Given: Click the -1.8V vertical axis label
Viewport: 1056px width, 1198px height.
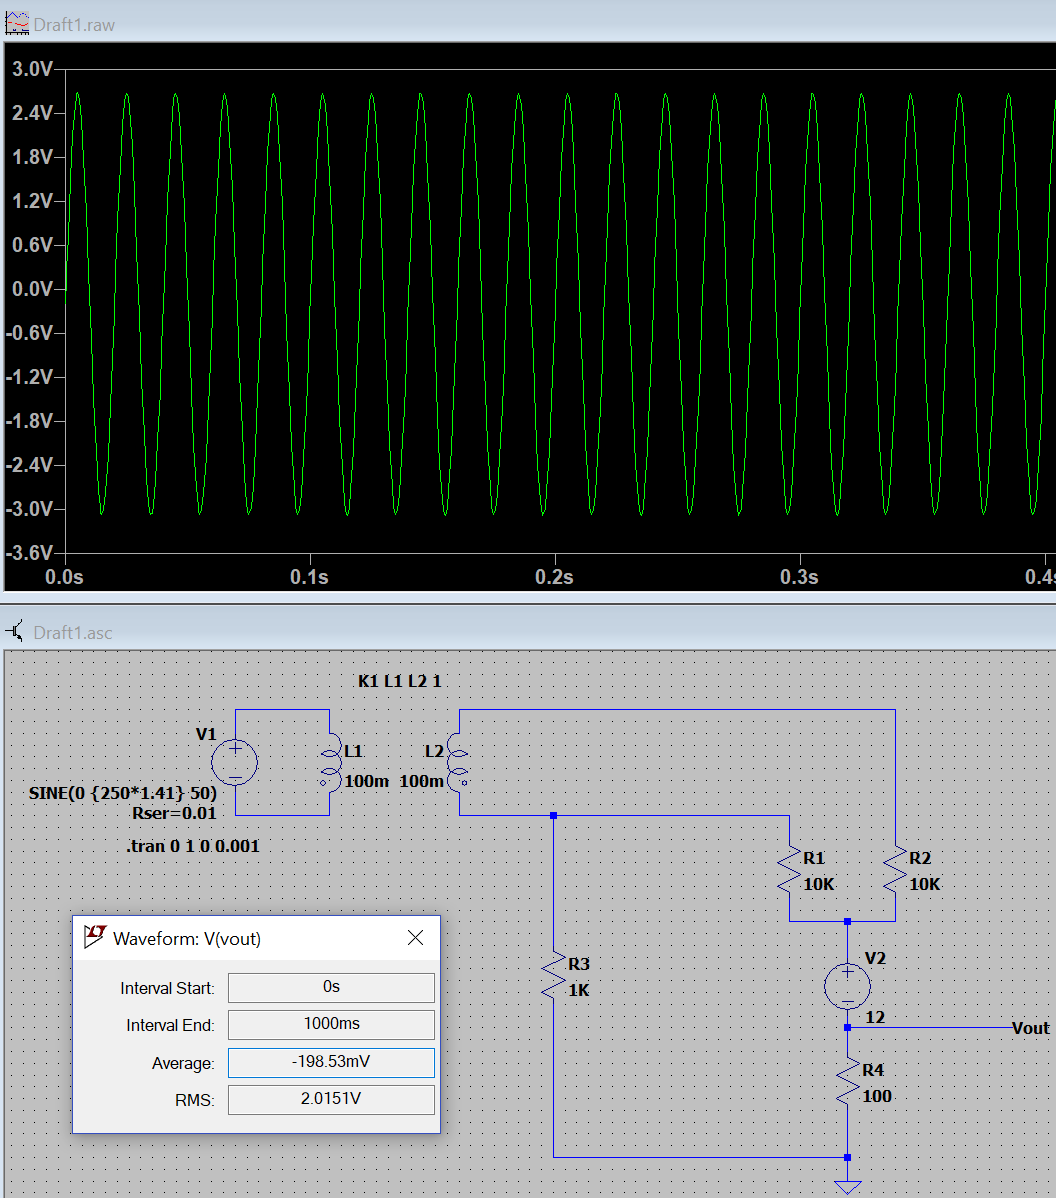Looking at the screenshot, I should pos(30,421).
